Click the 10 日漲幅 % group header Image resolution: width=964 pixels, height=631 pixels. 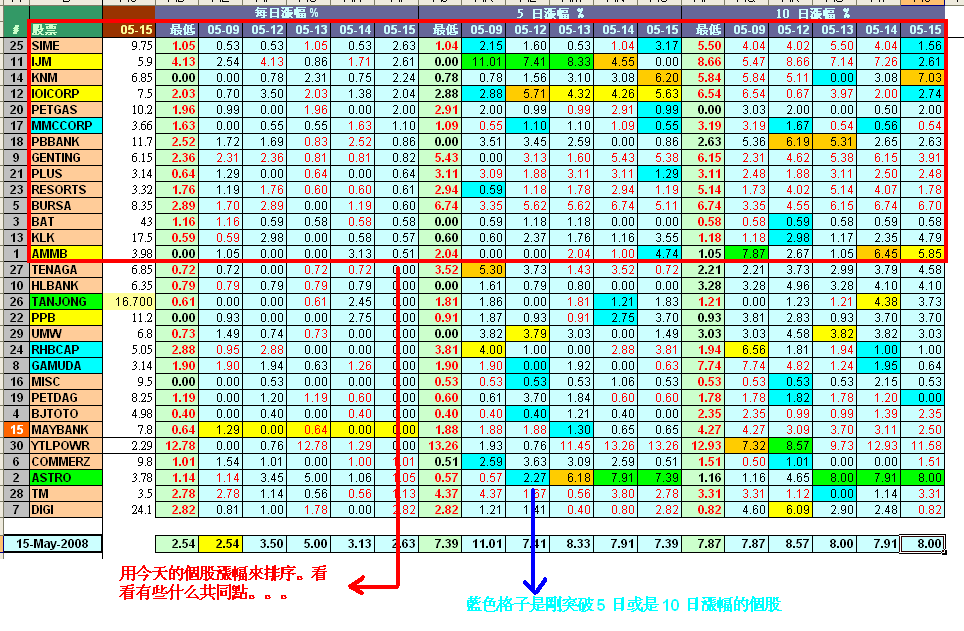click(x=815, y=14)
